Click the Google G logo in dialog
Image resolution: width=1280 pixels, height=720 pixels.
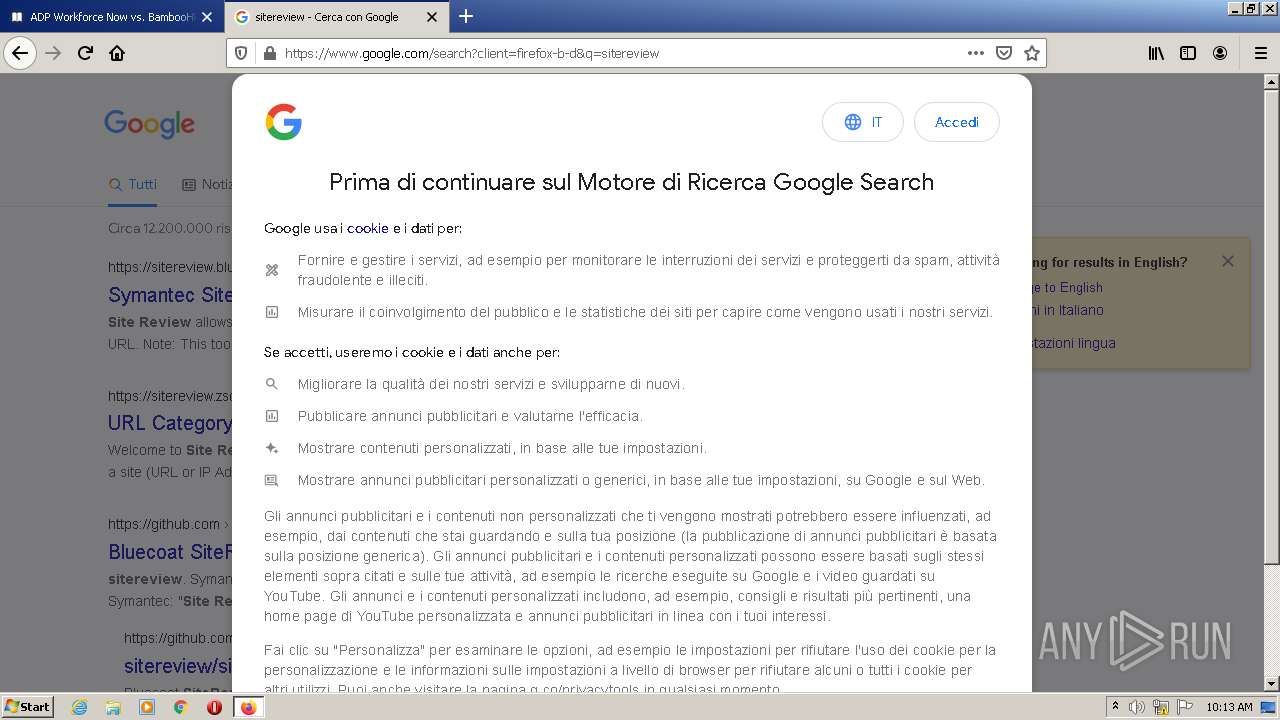284,122
